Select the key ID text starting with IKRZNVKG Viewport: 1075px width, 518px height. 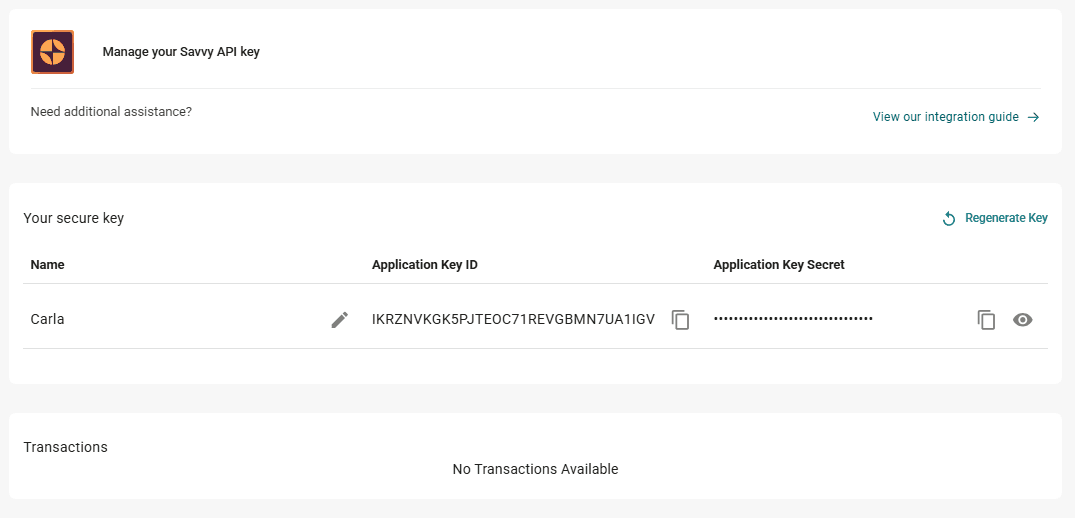click(513, 320)
